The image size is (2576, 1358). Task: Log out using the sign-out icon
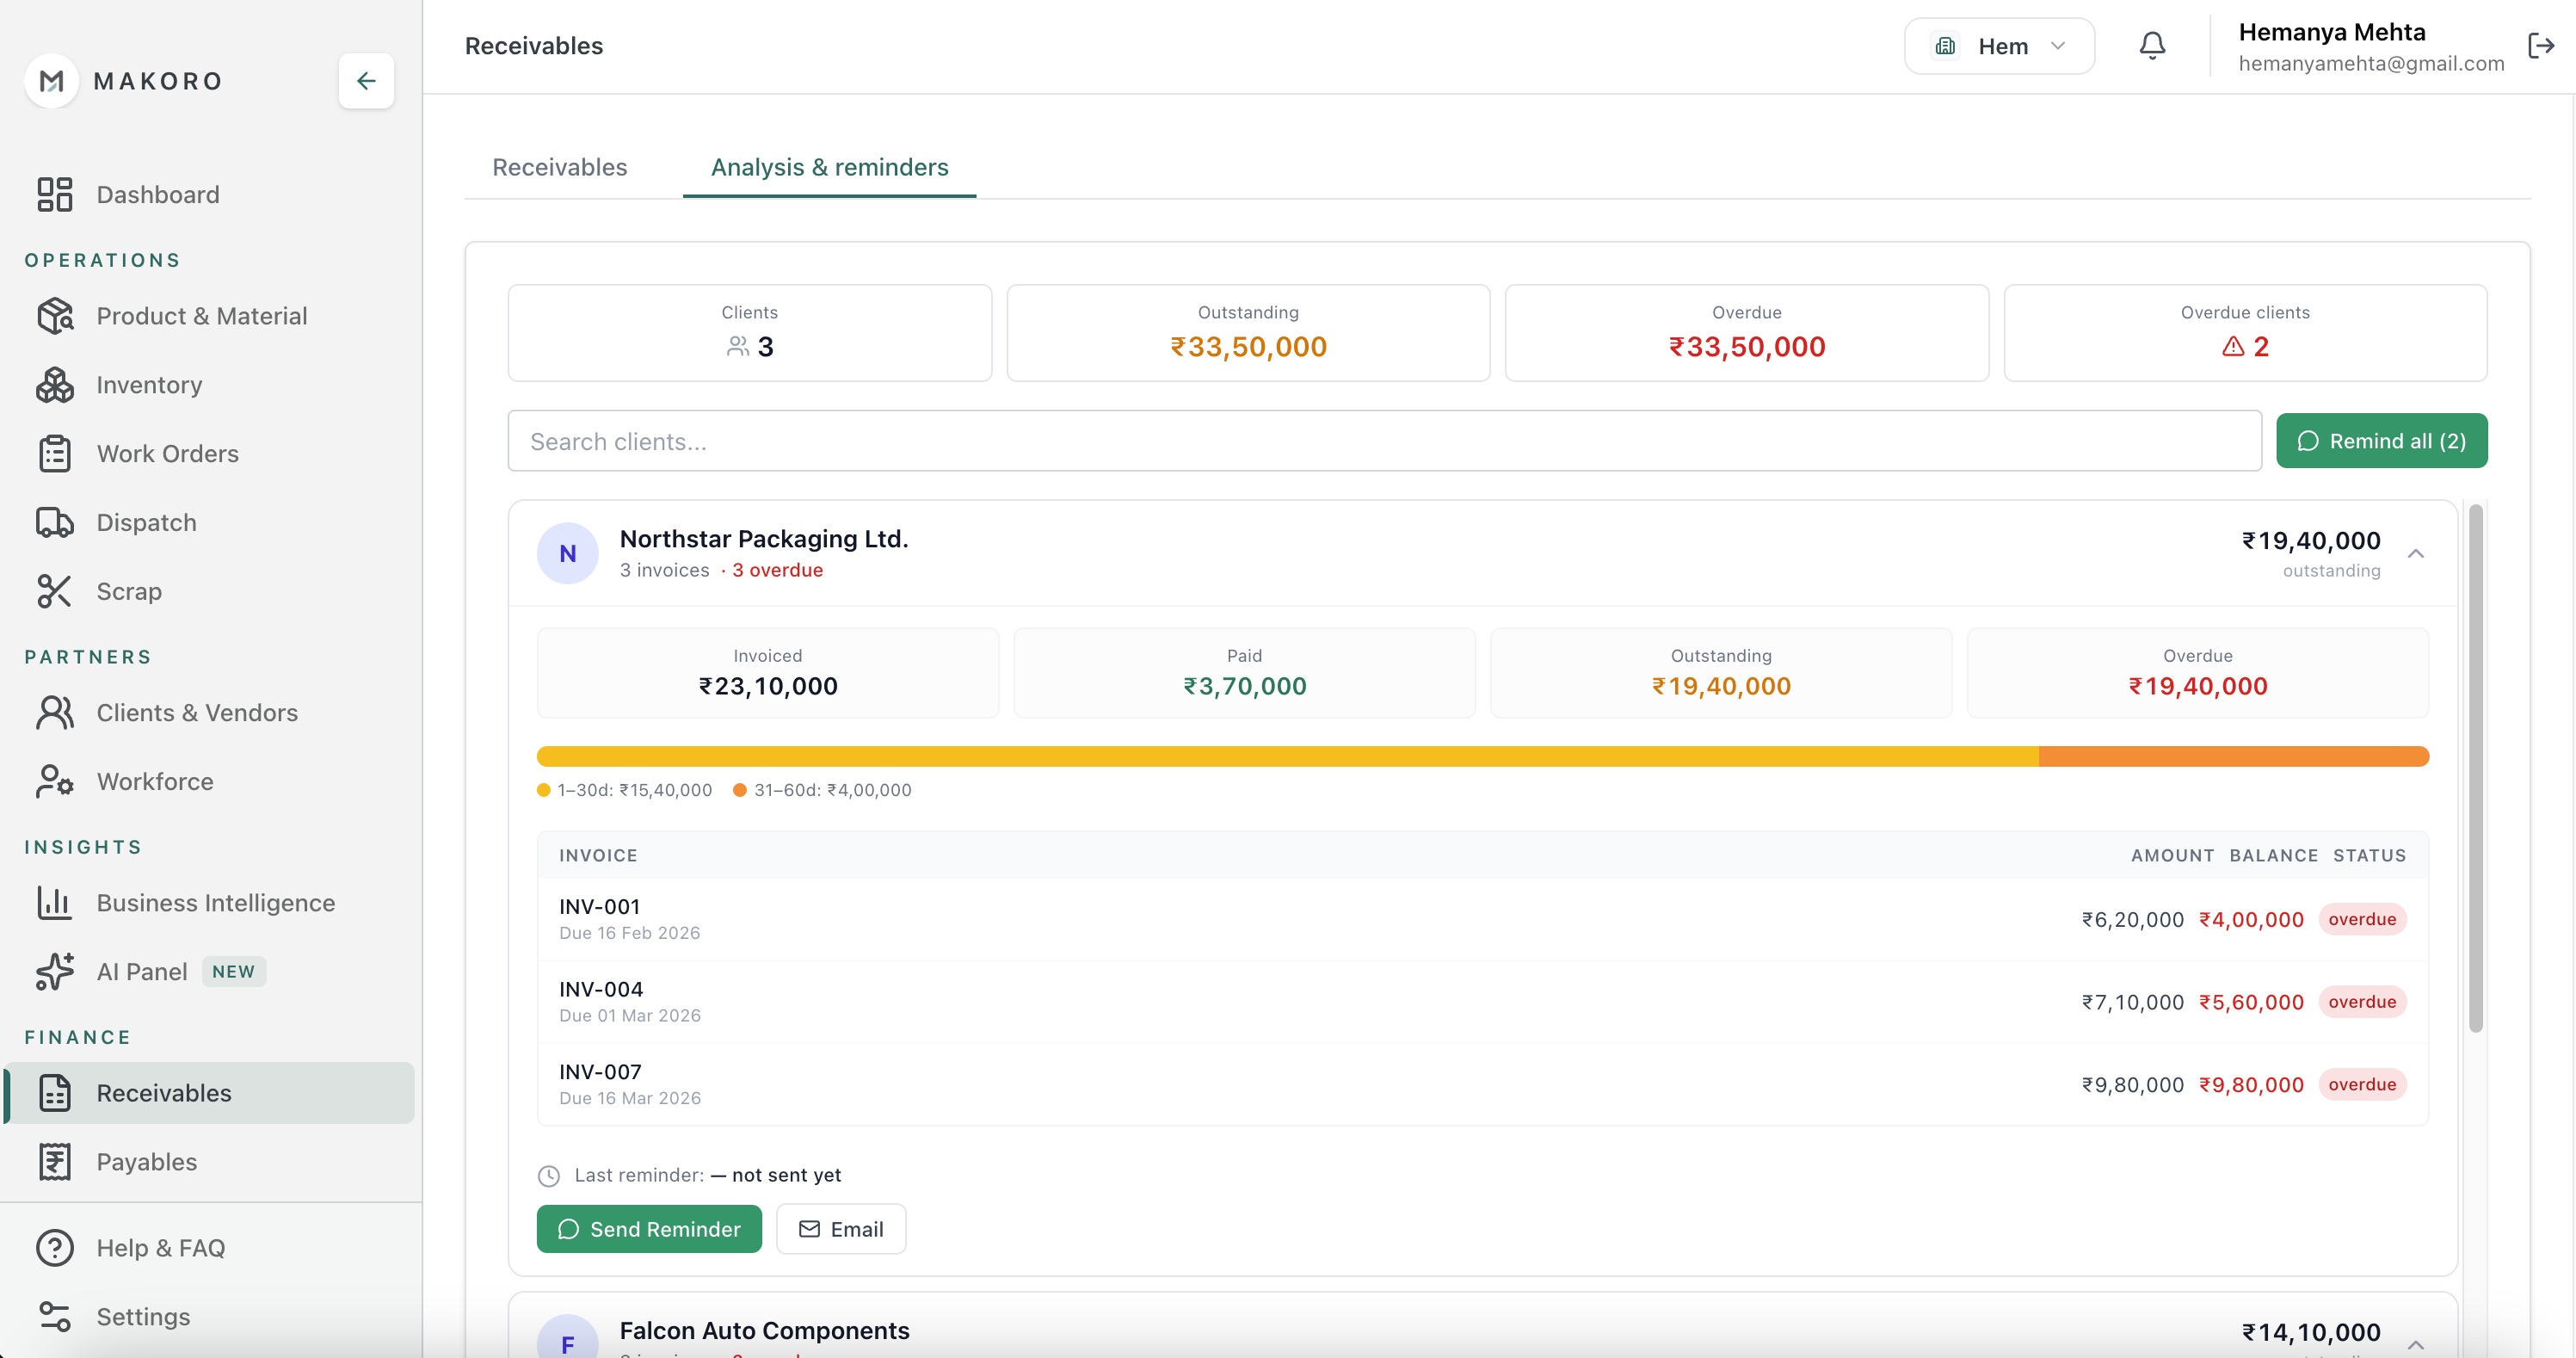tap(2541, 45)
